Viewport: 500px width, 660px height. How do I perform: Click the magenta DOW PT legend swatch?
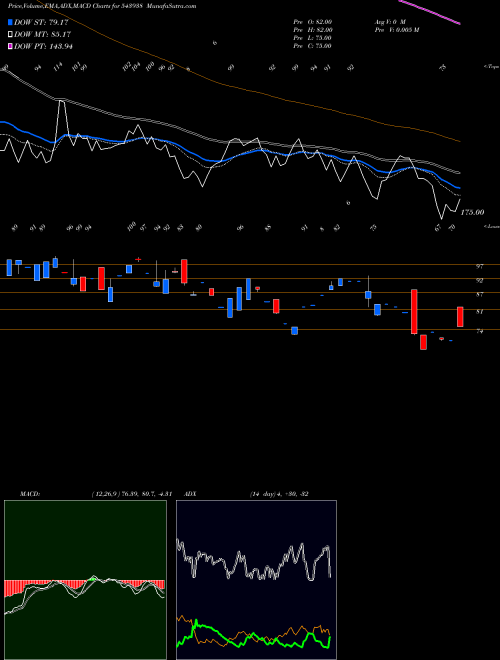click(10, 46)
